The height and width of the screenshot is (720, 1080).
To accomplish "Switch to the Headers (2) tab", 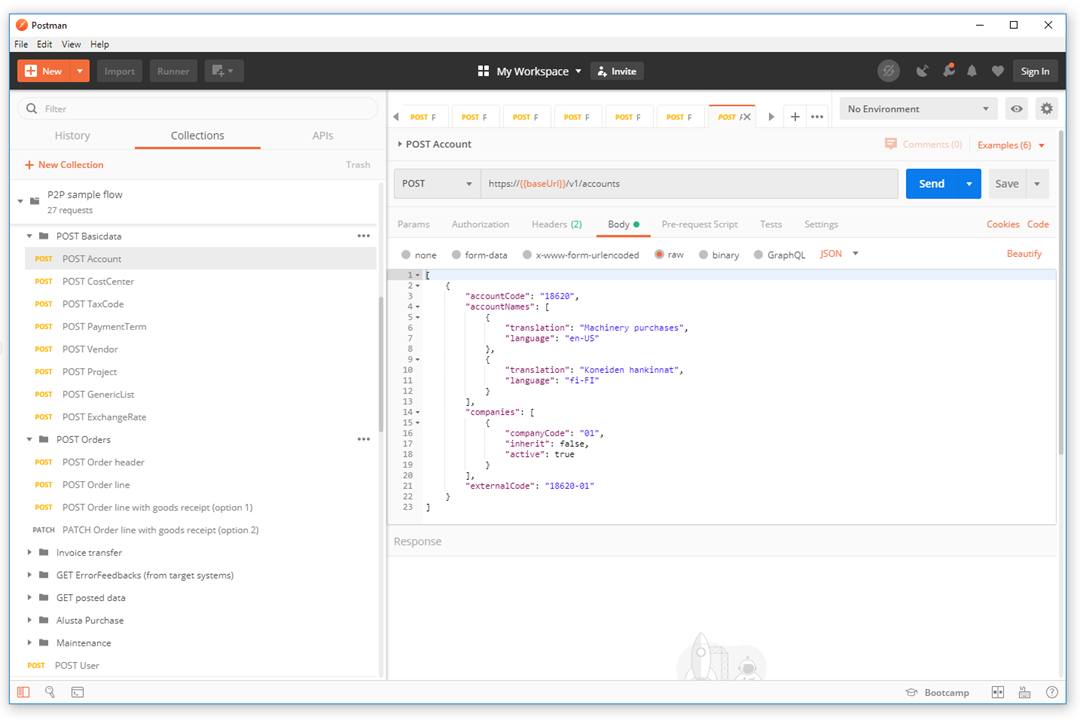I will 556,224.
